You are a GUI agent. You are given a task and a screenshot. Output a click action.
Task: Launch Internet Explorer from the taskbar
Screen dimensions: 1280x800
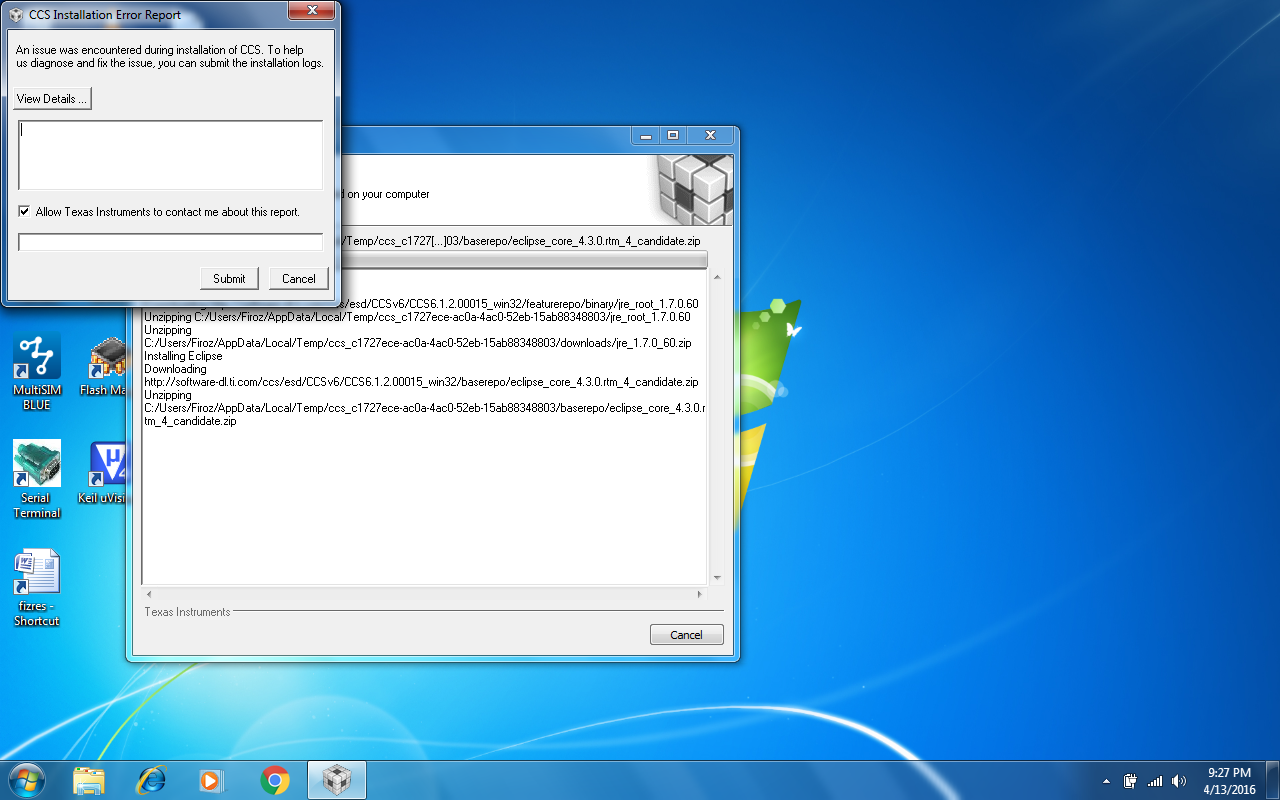click(x=151, y=780)
